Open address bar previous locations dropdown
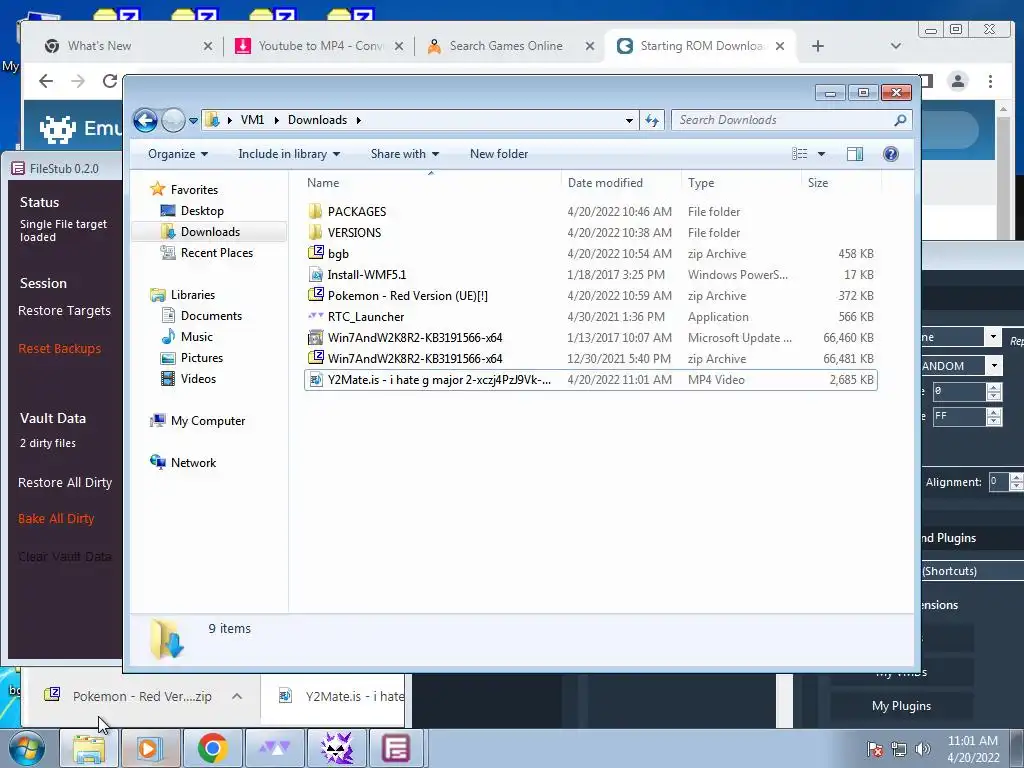This screenshot has width=1024, height=768. click(629, 120)
